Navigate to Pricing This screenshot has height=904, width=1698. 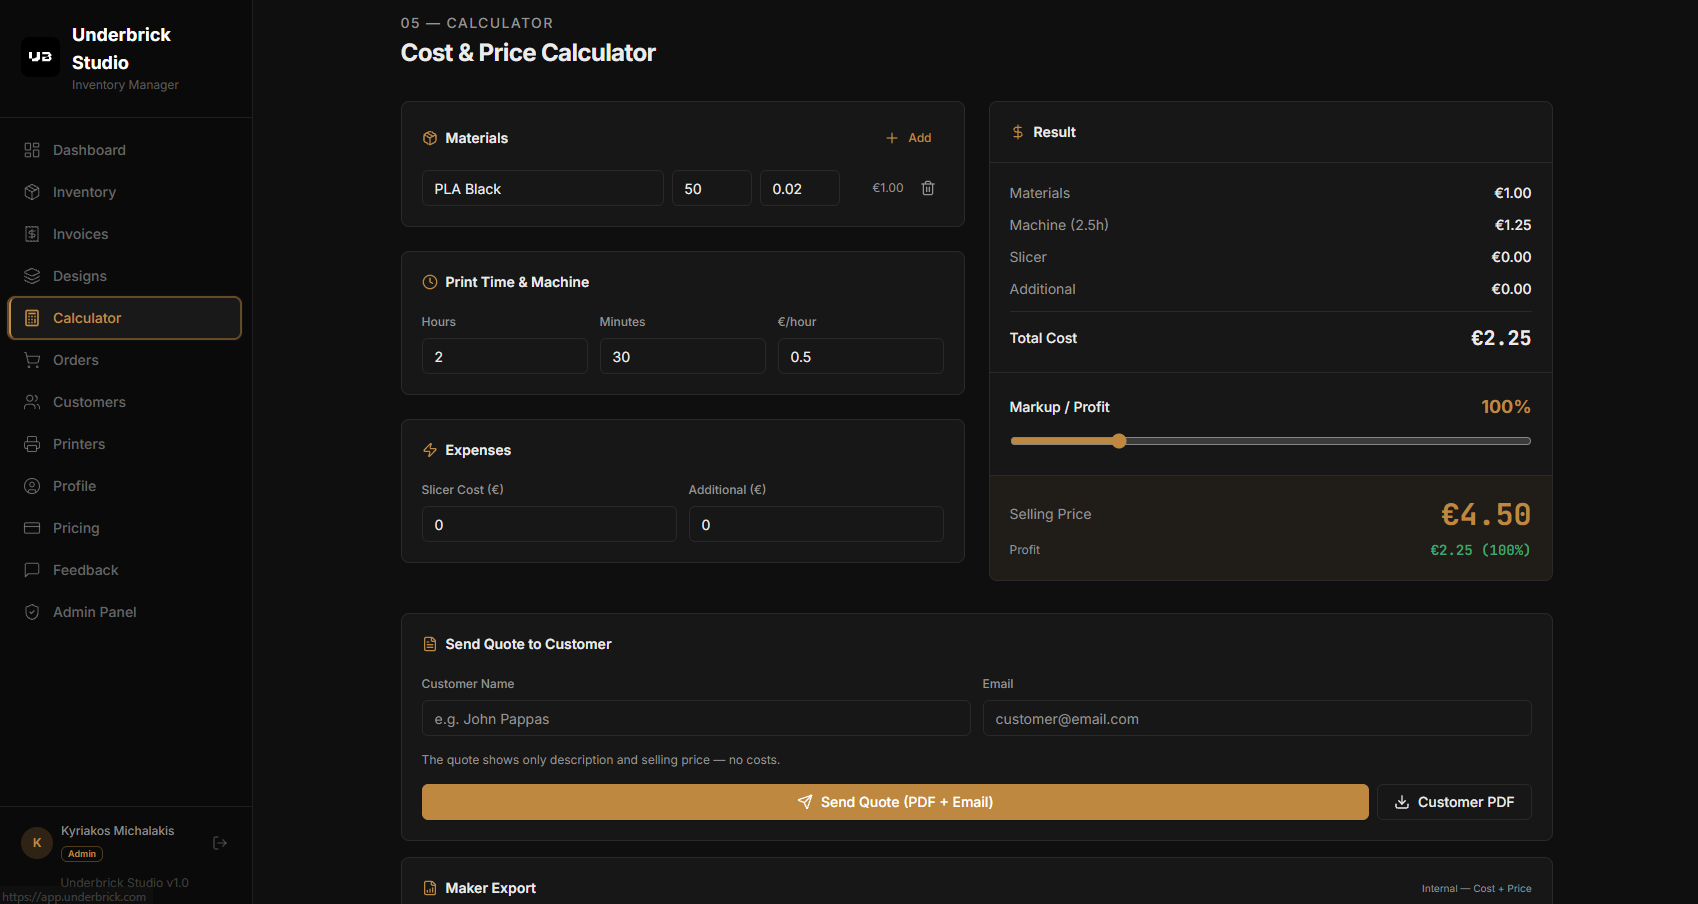125,528
